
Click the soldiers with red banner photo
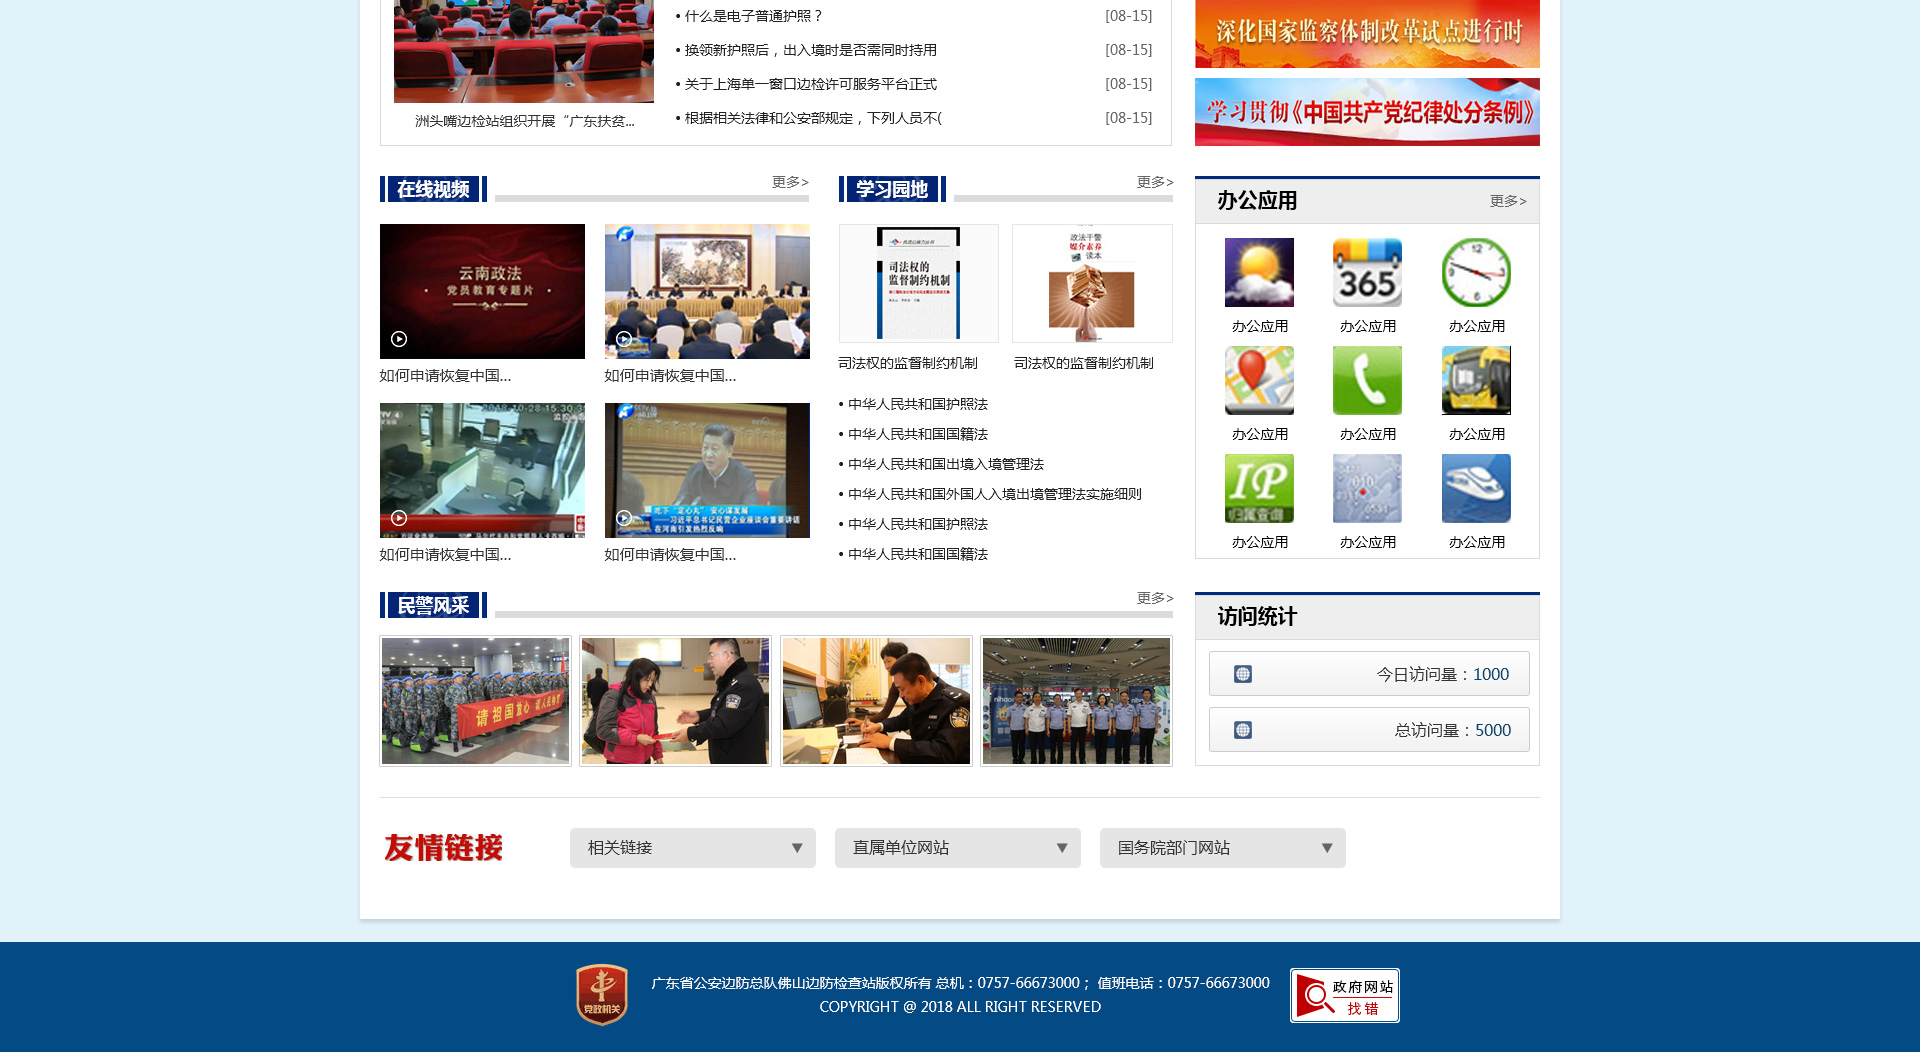point(475,701)
